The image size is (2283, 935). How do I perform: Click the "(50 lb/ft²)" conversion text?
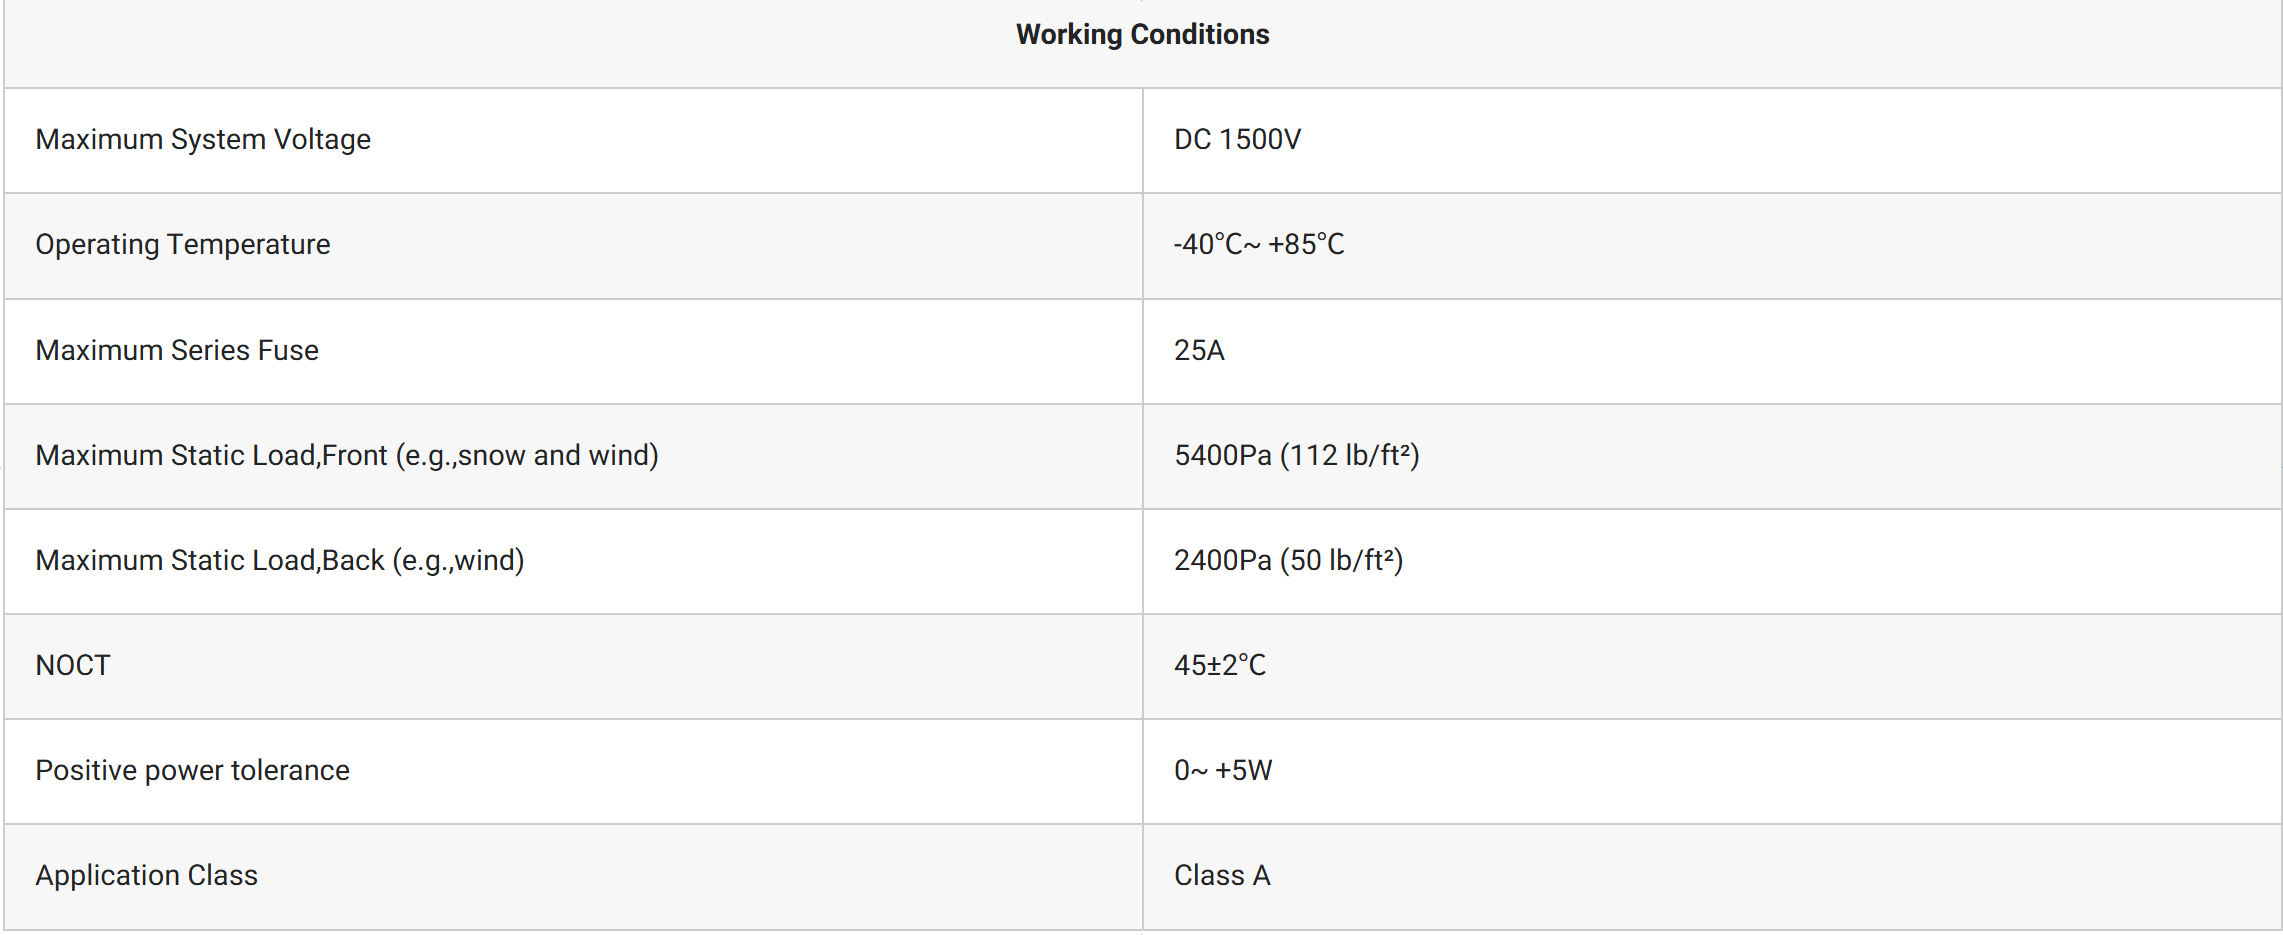[1342, 560]
